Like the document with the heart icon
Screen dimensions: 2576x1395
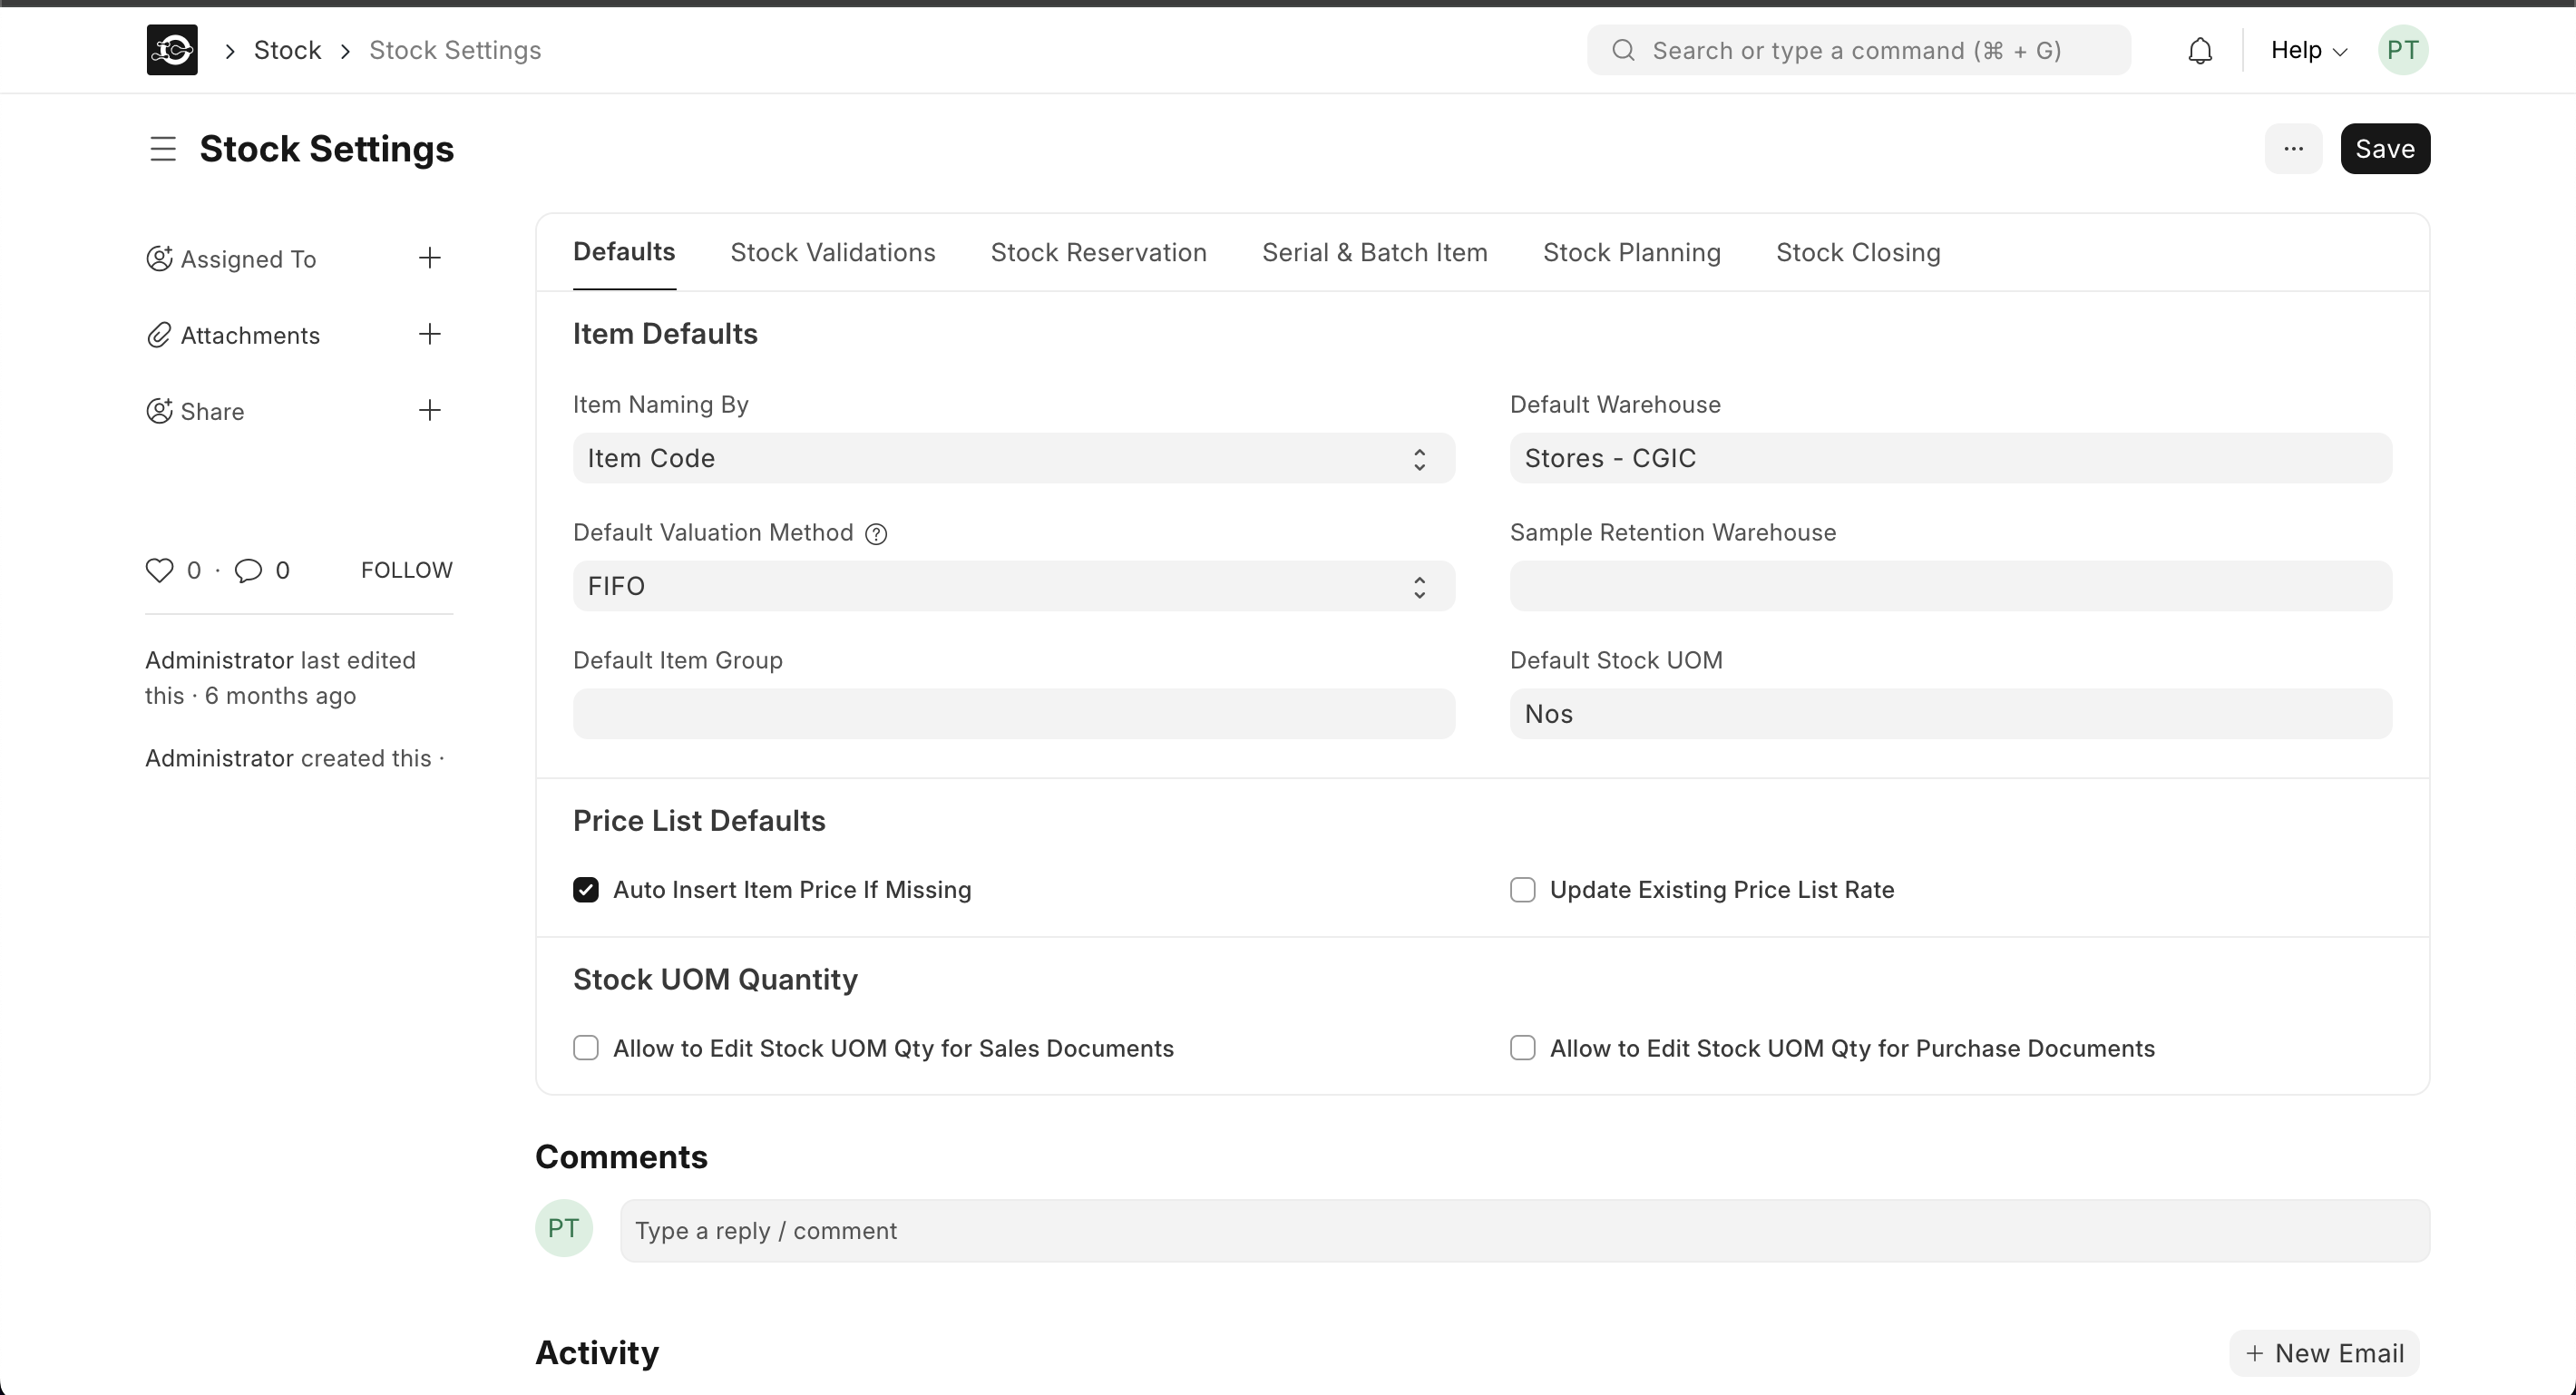coord(160,570)
